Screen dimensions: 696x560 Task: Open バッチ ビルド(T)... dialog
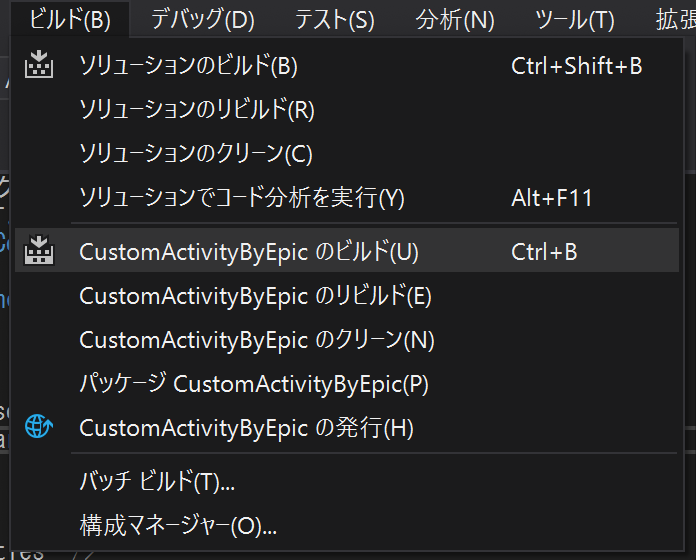347,481
